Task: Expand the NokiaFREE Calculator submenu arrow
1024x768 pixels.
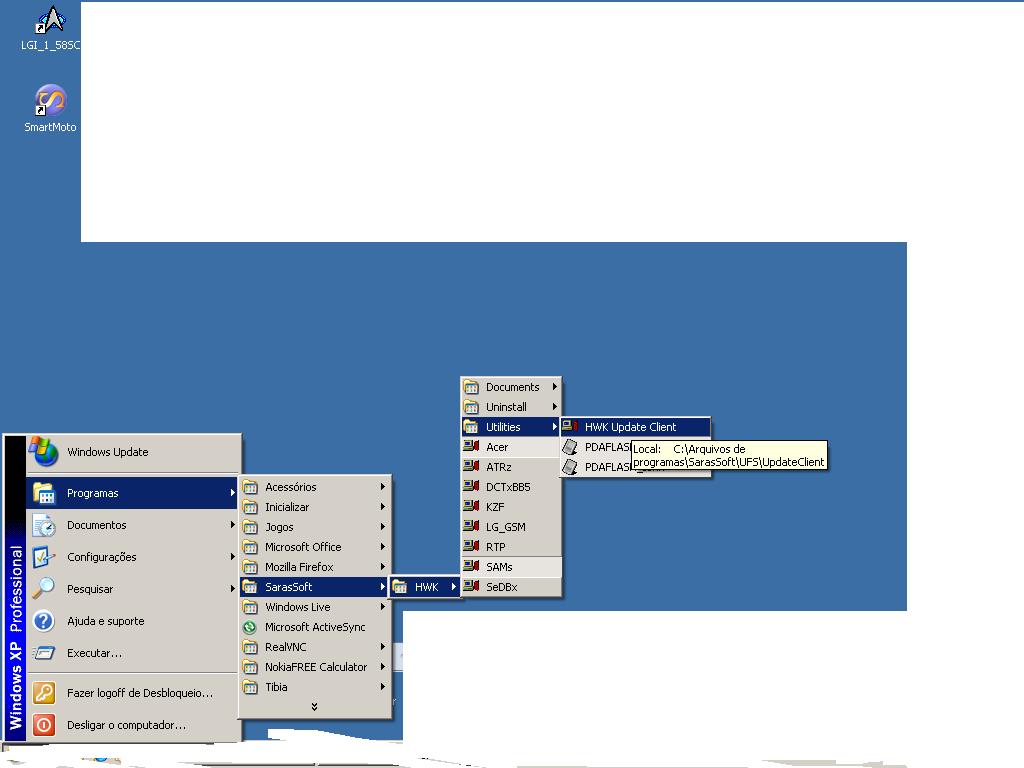Action: click(383, 667)
